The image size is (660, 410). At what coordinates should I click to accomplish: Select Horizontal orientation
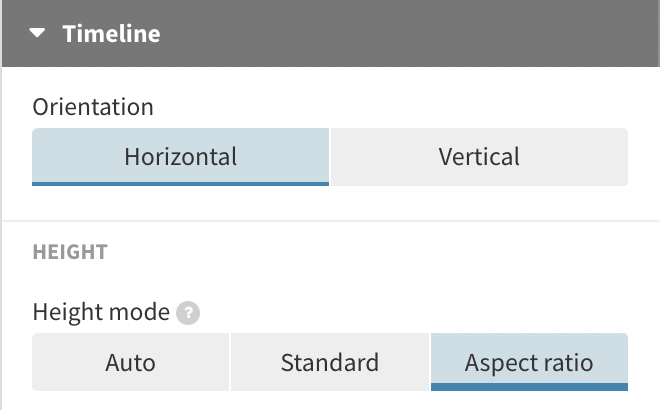180,157
